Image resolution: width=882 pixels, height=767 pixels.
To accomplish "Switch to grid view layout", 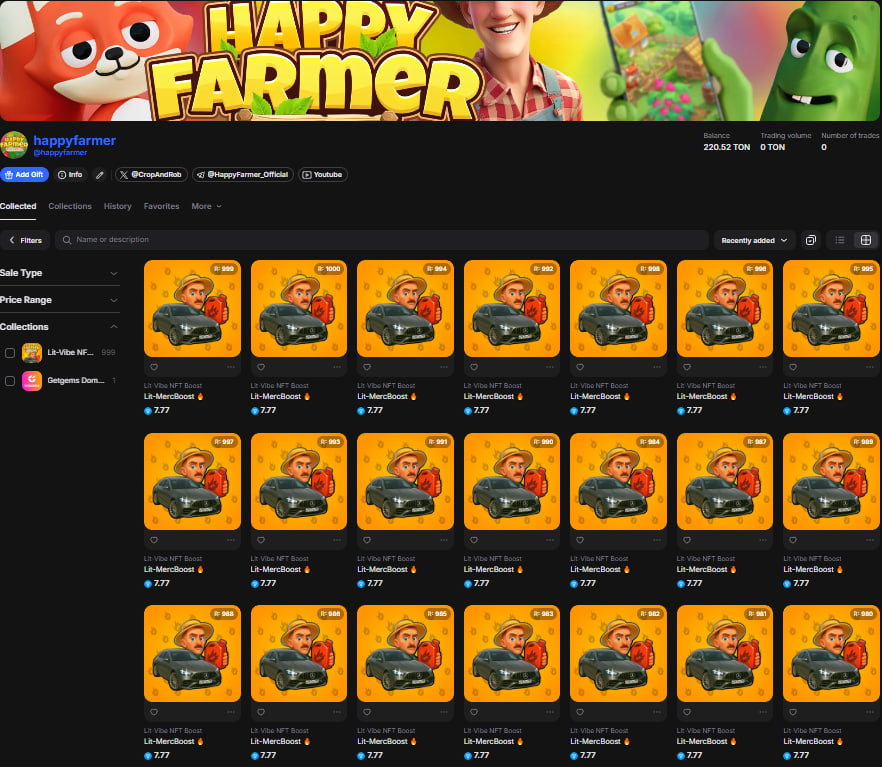I will (866, 240).
